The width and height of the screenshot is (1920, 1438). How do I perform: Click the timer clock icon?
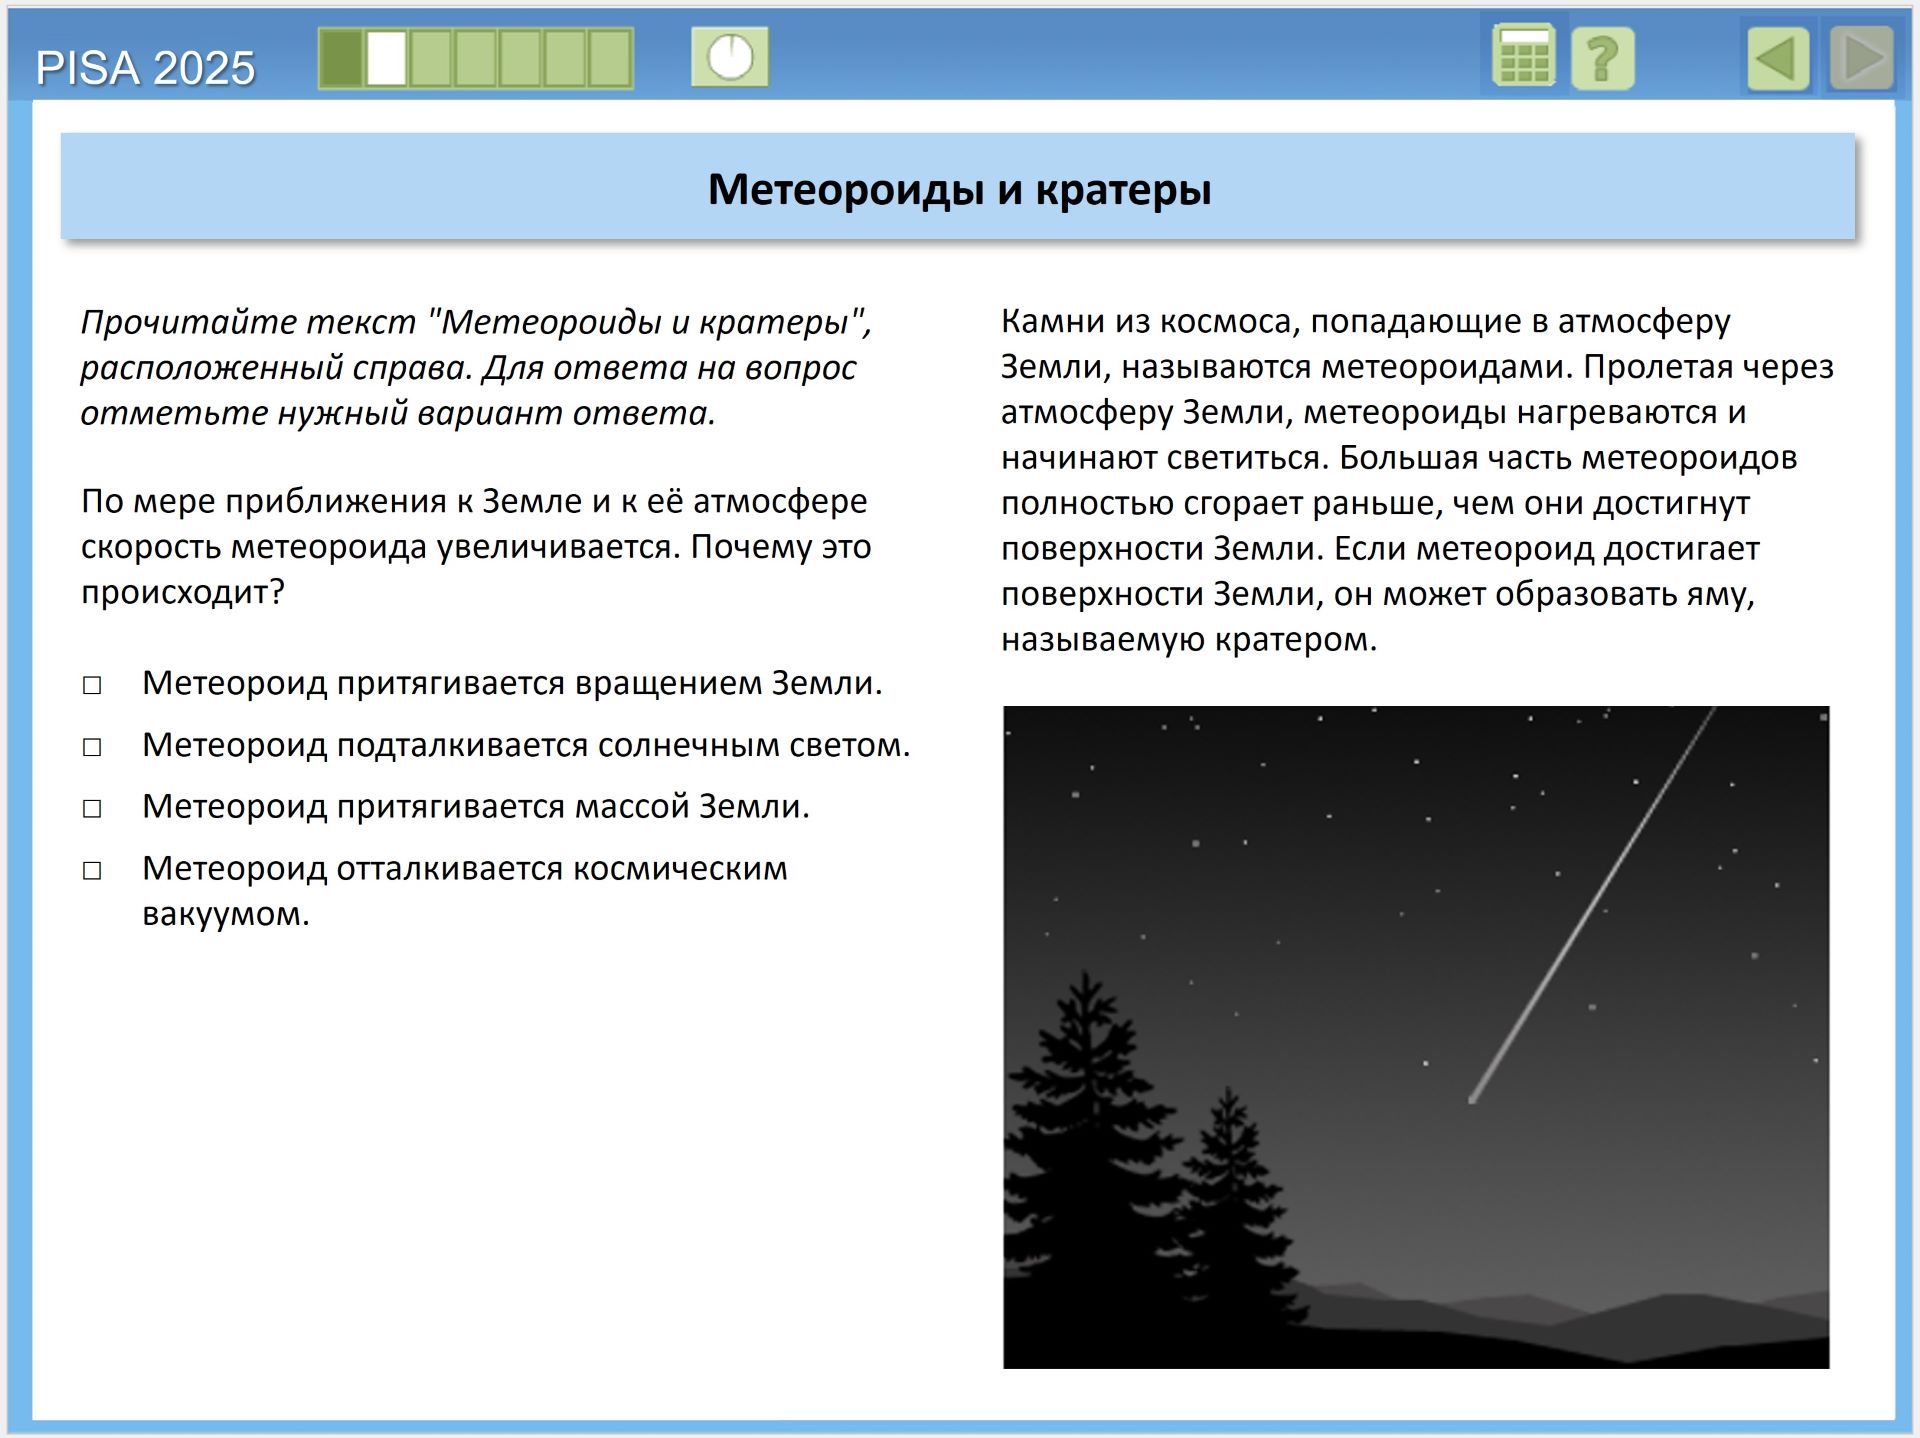click(730, 57)
